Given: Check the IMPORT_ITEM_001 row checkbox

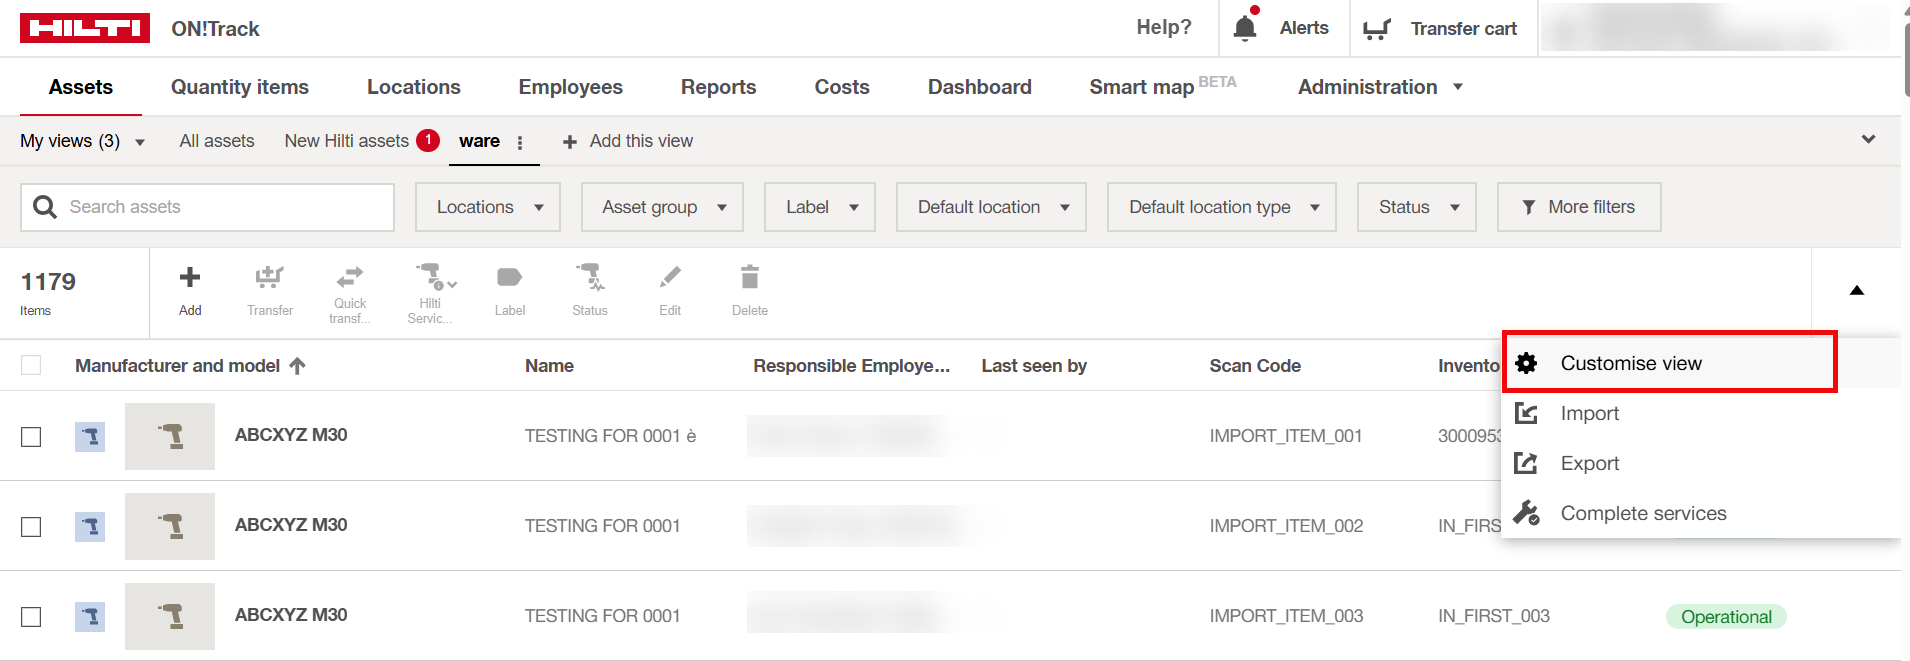Looking at the screenshot, I should pyautogui.click(x=32, y=437).
